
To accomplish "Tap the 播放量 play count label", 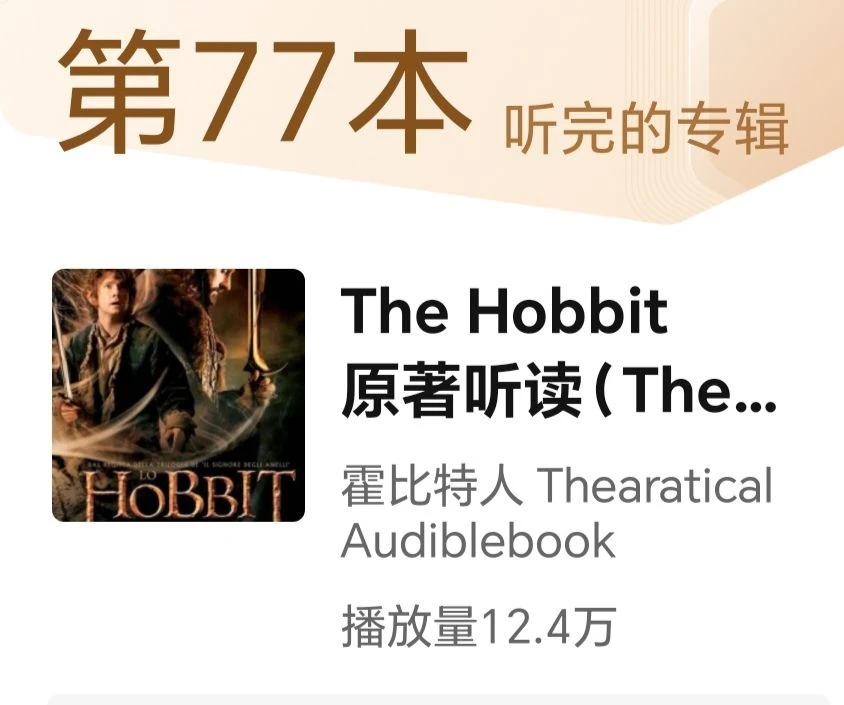I will point(410,625).
